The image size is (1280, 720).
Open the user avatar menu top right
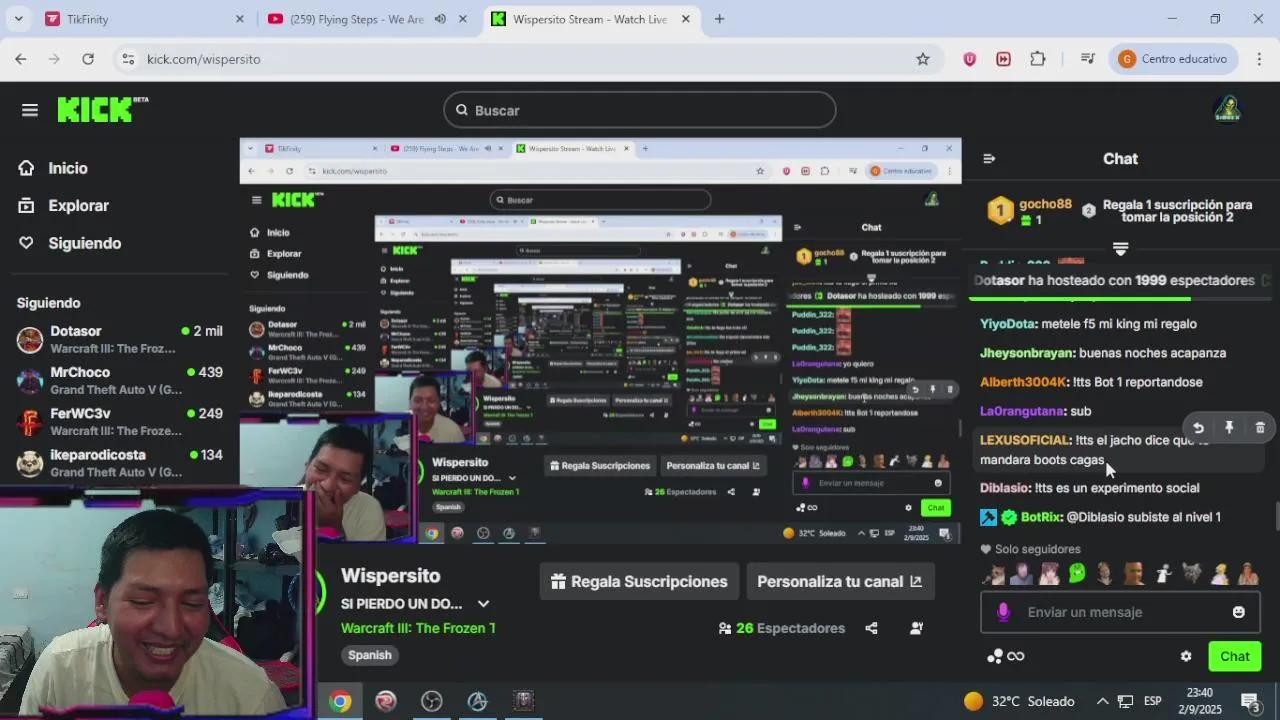click(x=1226, y=110)
